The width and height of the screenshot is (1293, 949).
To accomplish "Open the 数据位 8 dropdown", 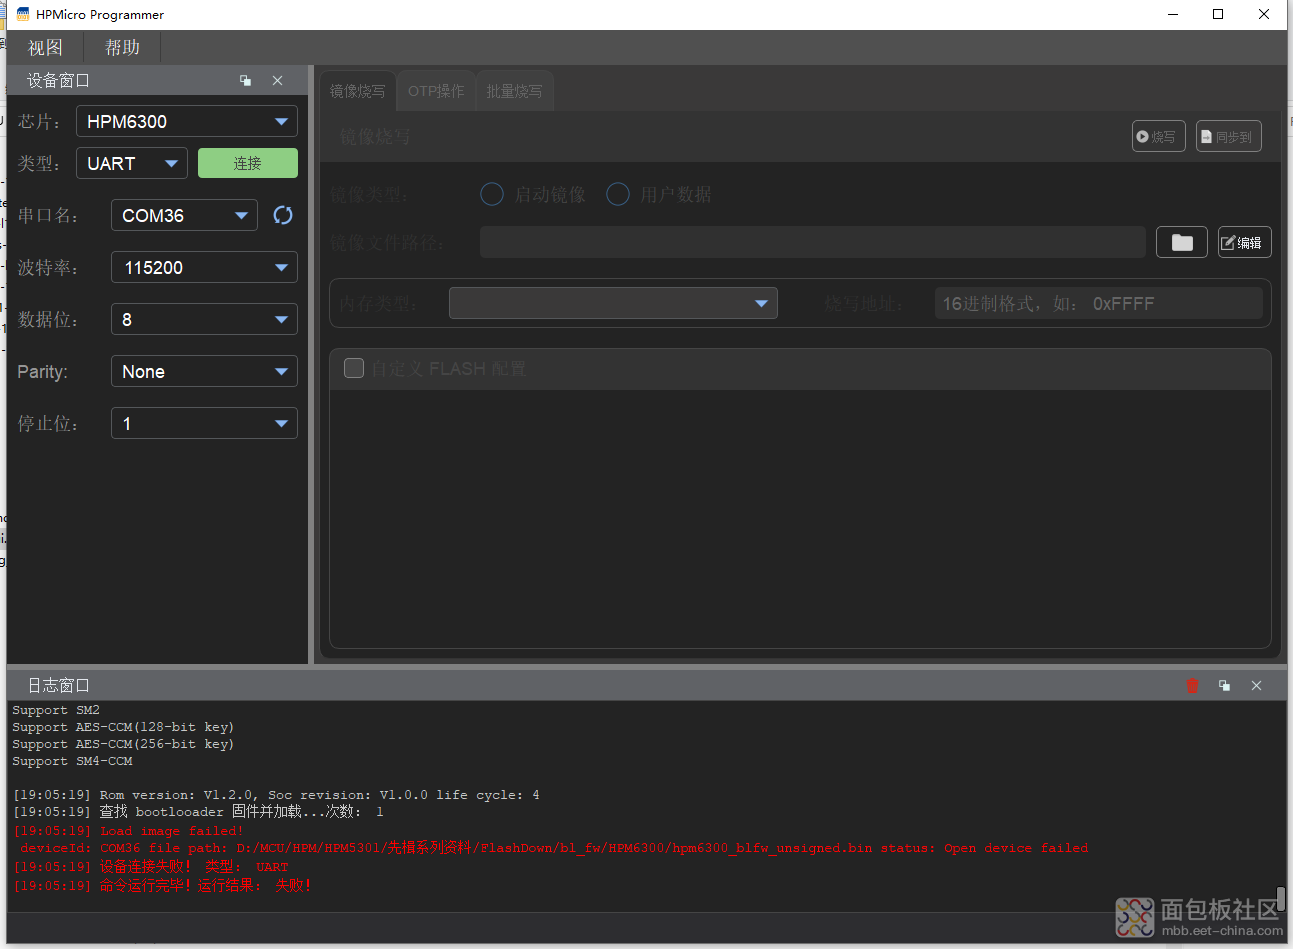I will coord(204,319).
